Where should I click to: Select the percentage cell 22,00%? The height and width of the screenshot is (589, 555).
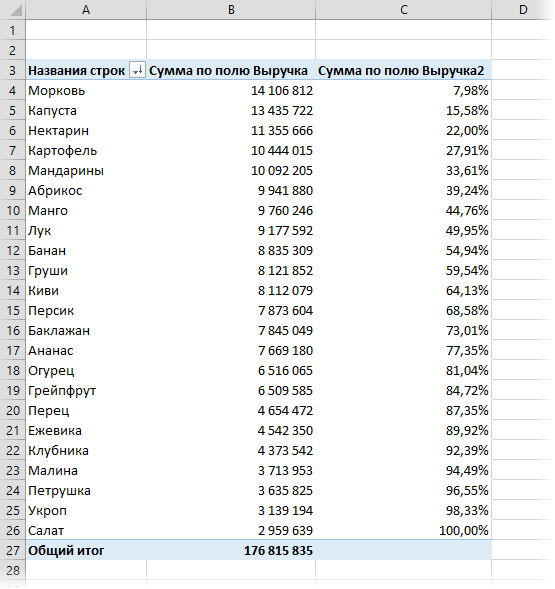404,130
